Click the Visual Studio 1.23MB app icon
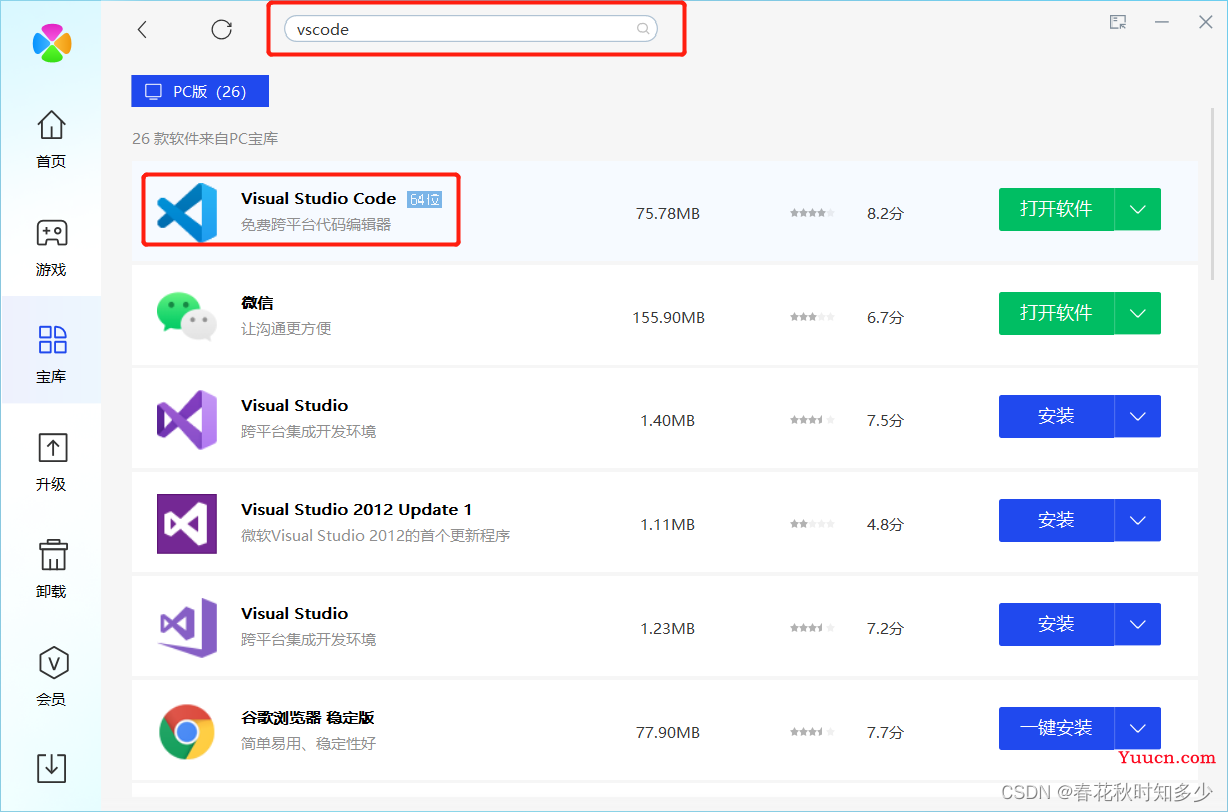The height and width of the screenshot is (812, 1228). point(187,628)
